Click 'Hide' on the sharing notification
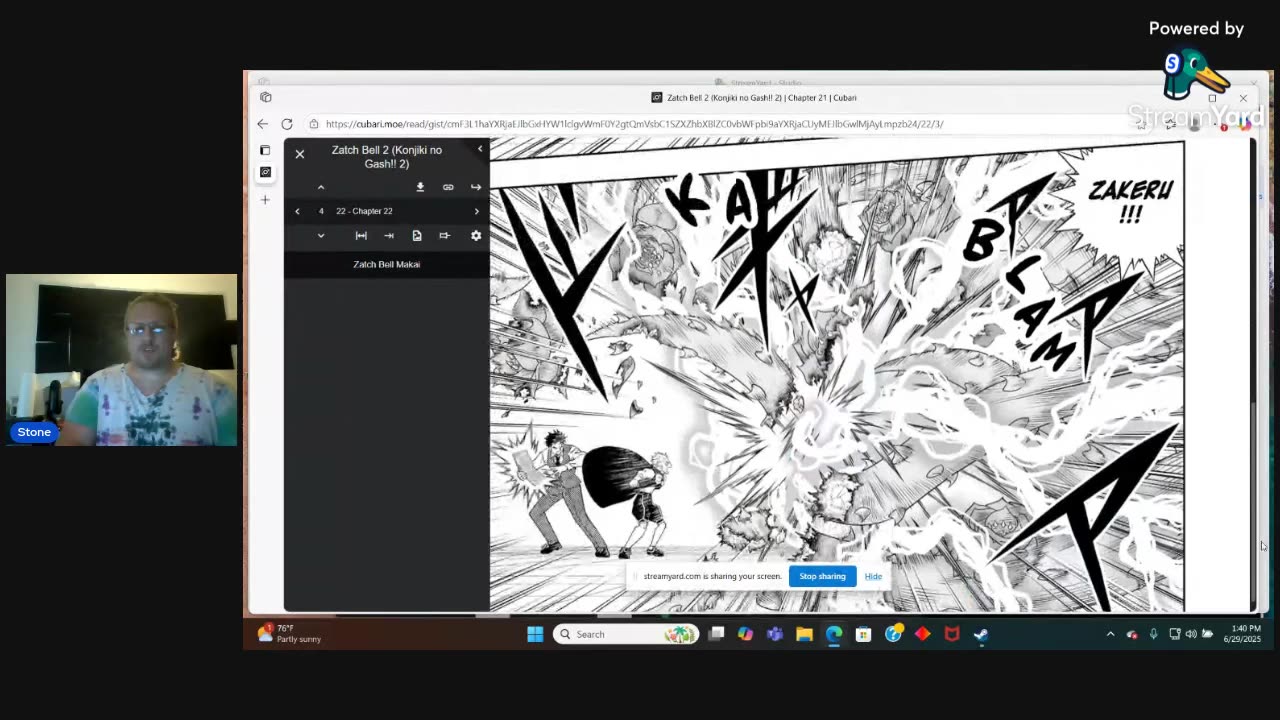The height and width of the screenshot is (720, 1280). [x=873, y=576]
